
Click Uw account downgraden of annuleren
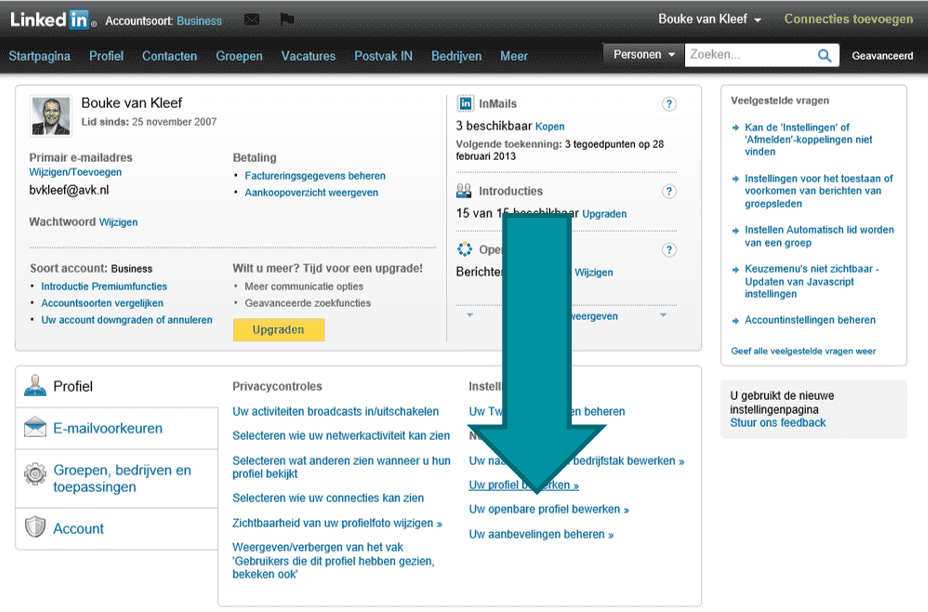tap(127, 320)
